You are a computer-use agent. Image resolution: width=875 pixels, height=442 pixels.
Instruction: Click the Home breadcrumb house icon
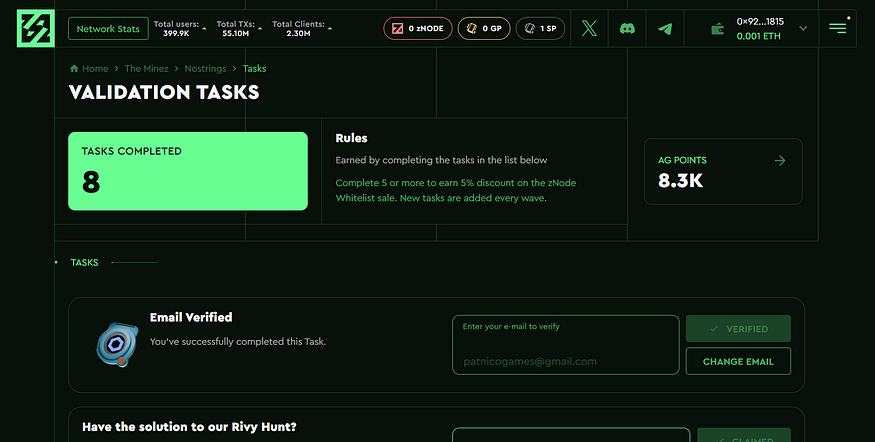[x=74, y=69]
